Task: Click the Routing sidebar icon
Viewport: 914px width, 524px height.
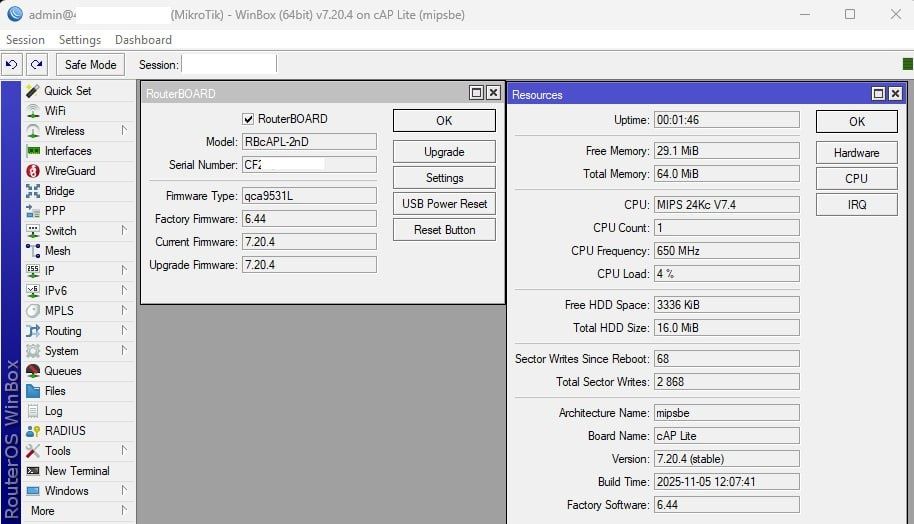Action: coord(33,331)
